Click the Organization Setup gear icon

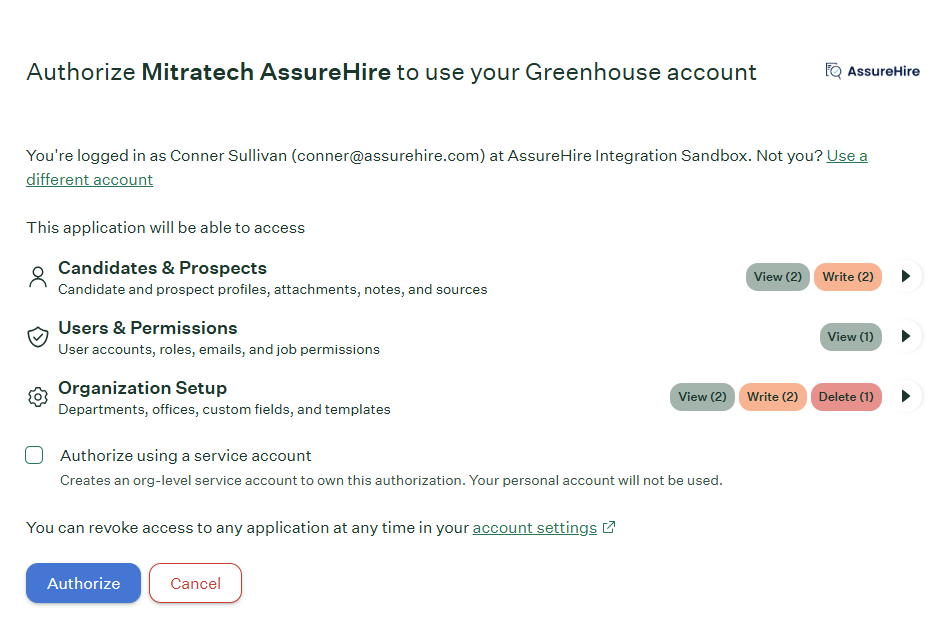pos(38,397)
